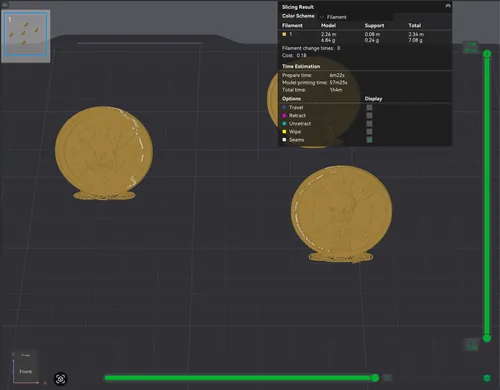This screenshot has height=390, width=500.
Task: Click the 'Filament change times: 0' text
Action: [x=311, y=48]
